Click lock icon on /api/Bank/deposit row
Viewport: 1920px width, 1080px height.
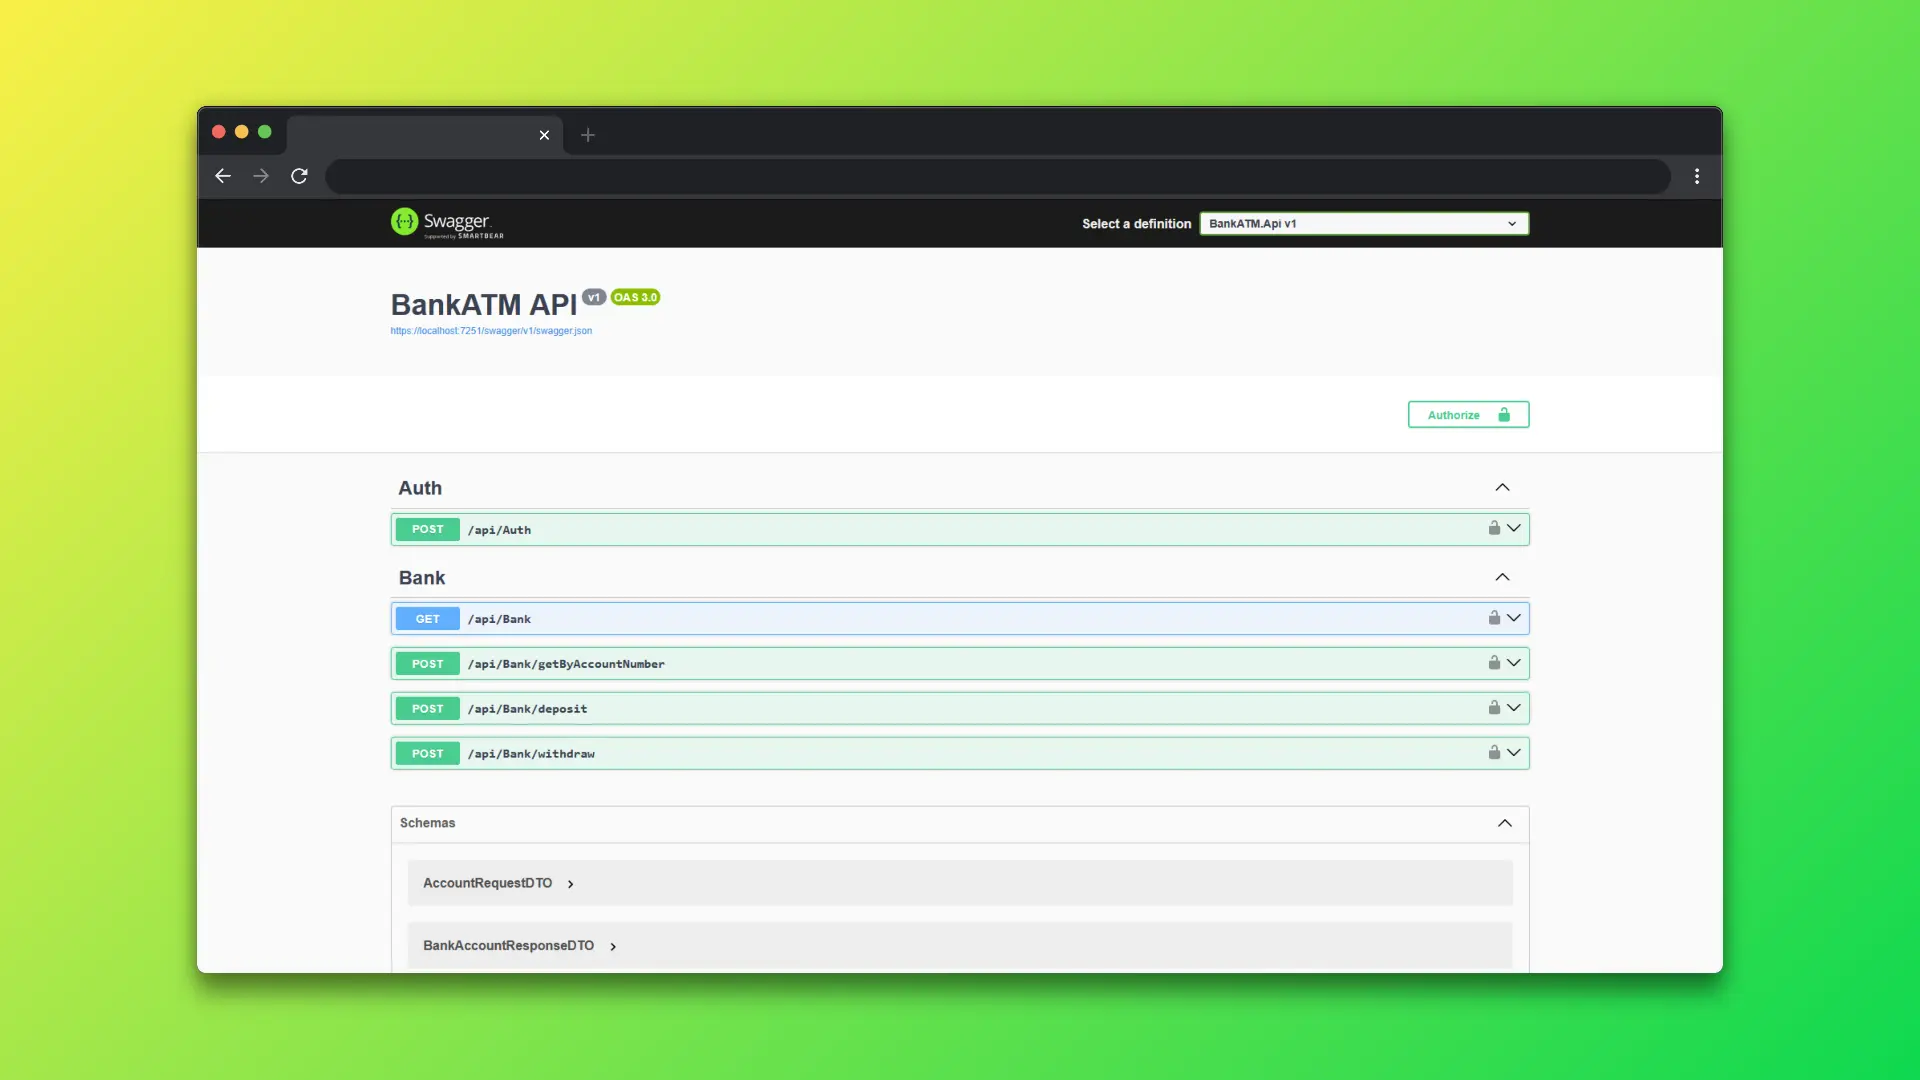coord(1494,708)
